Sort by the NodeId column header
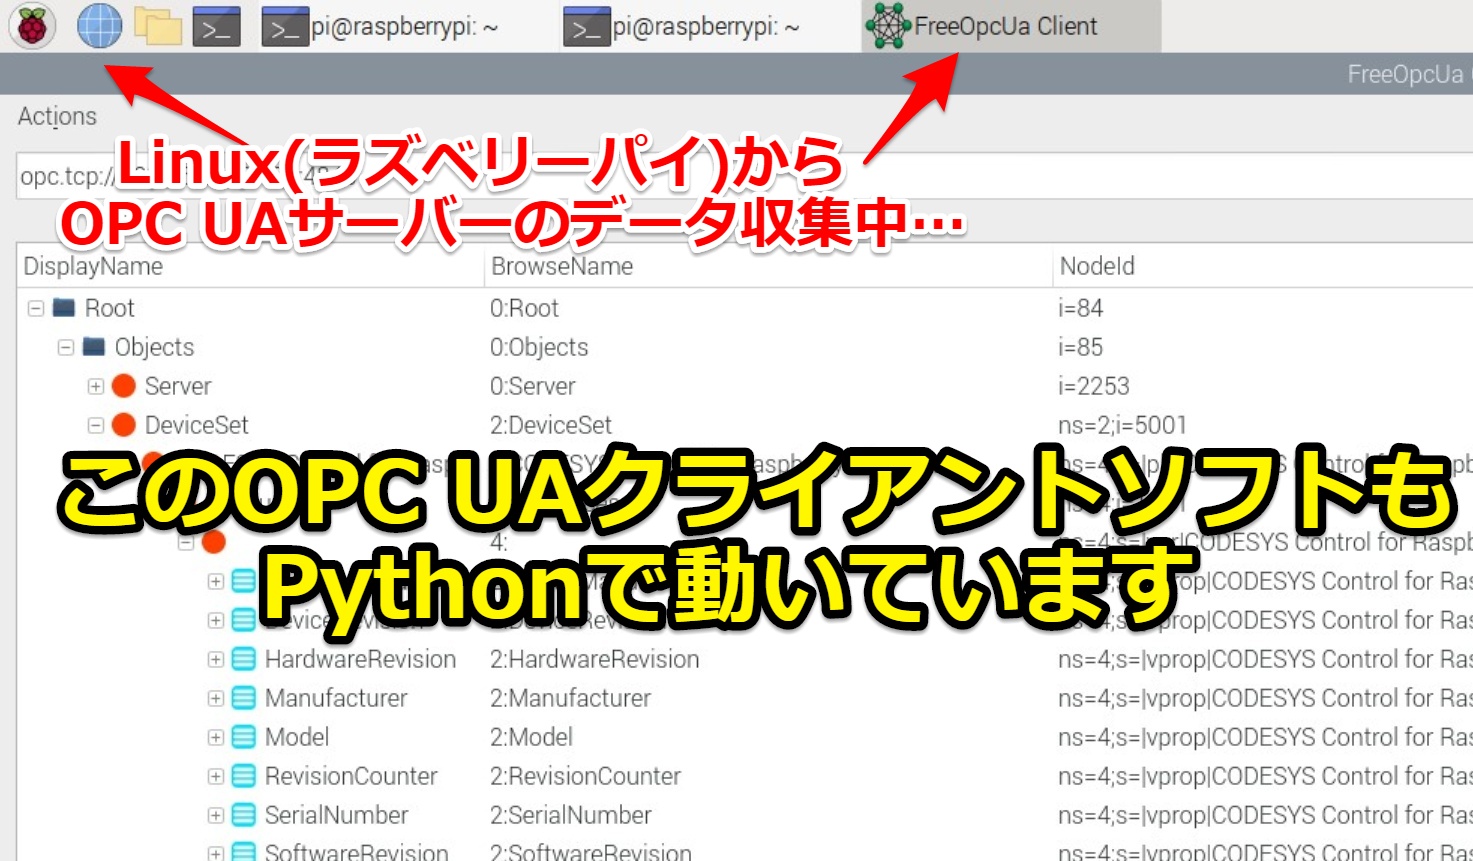1473x861 pixels. 1097,266
